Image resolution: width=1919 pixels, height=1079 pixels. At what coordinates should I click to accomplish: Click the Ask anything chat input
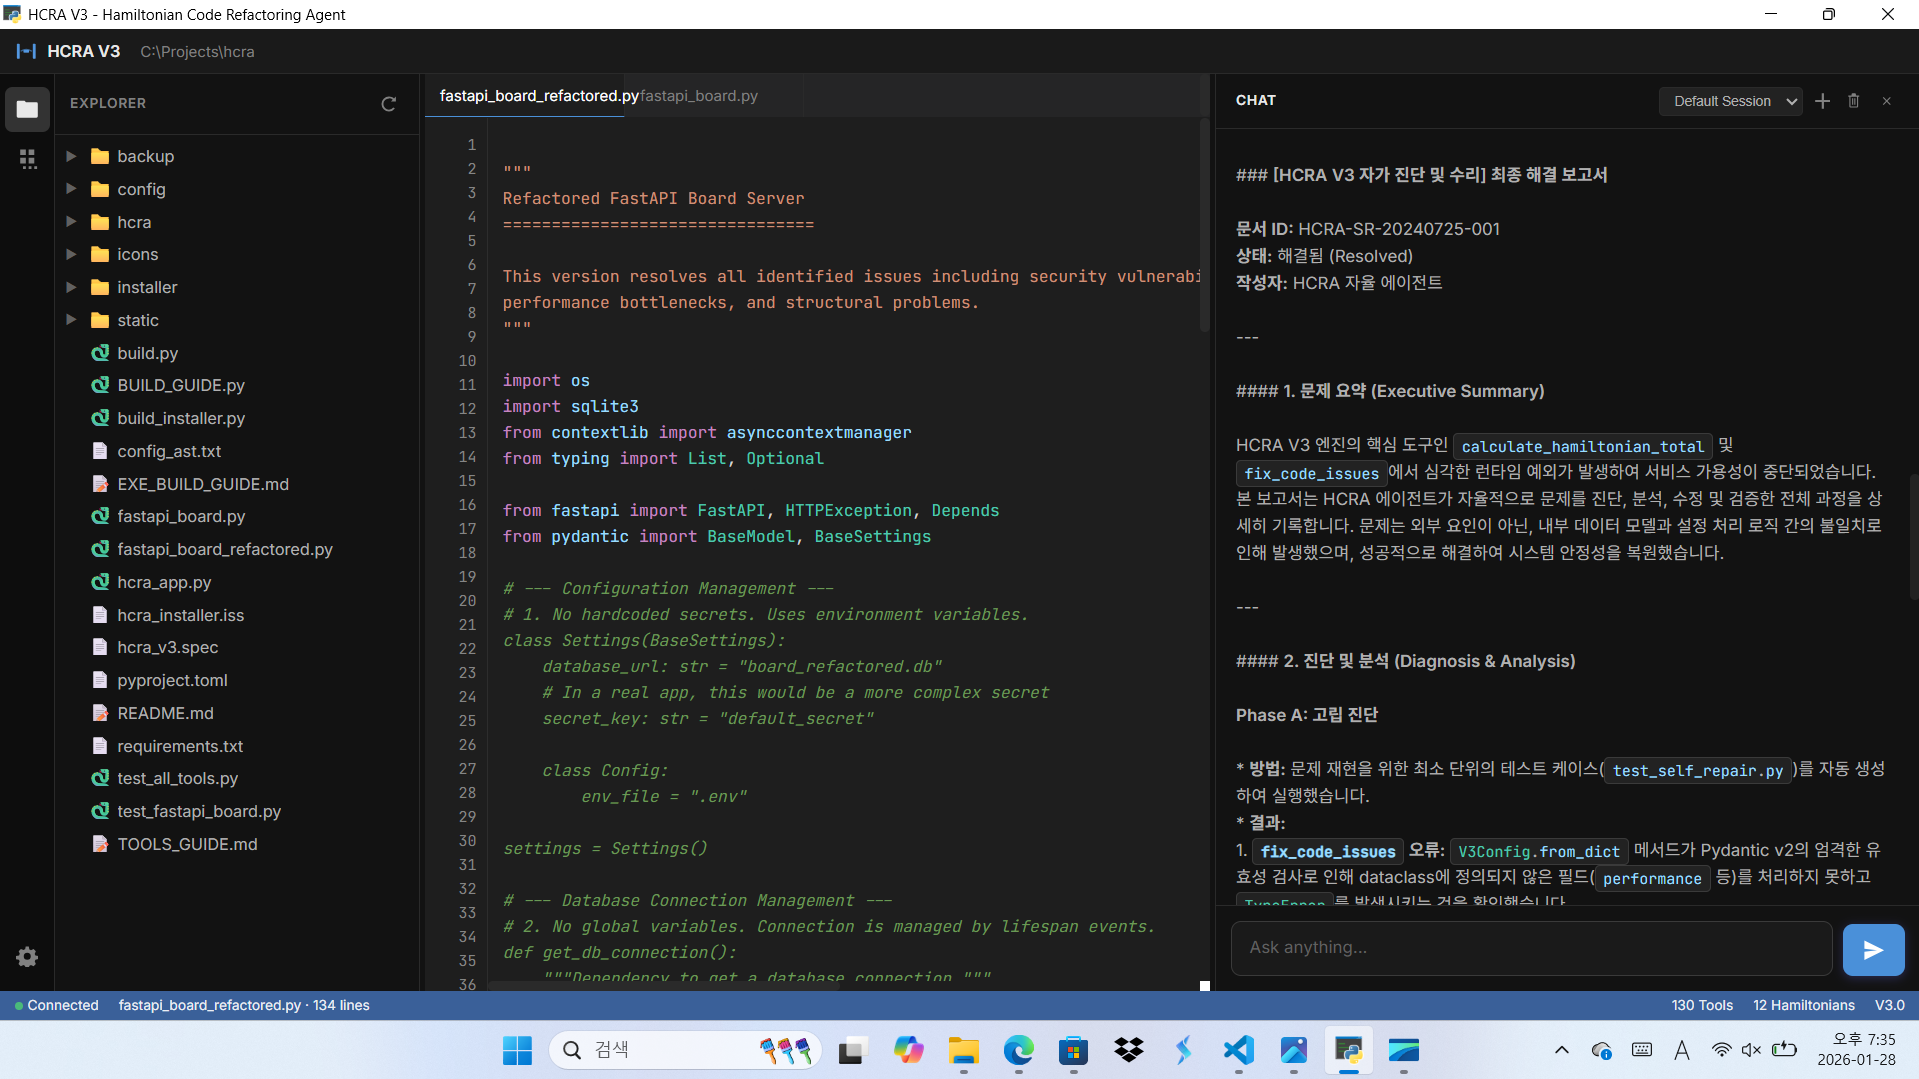click(x=1532, y=948)
